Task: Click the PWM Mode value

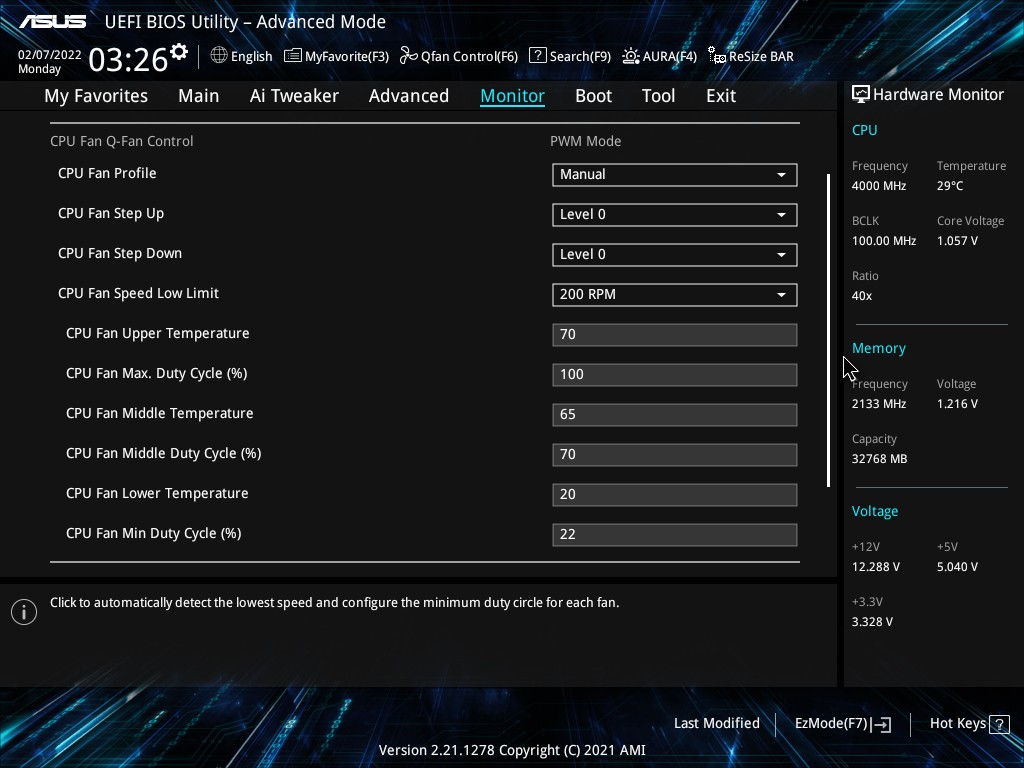Action: pyautogui.click(x=585, y=141)
